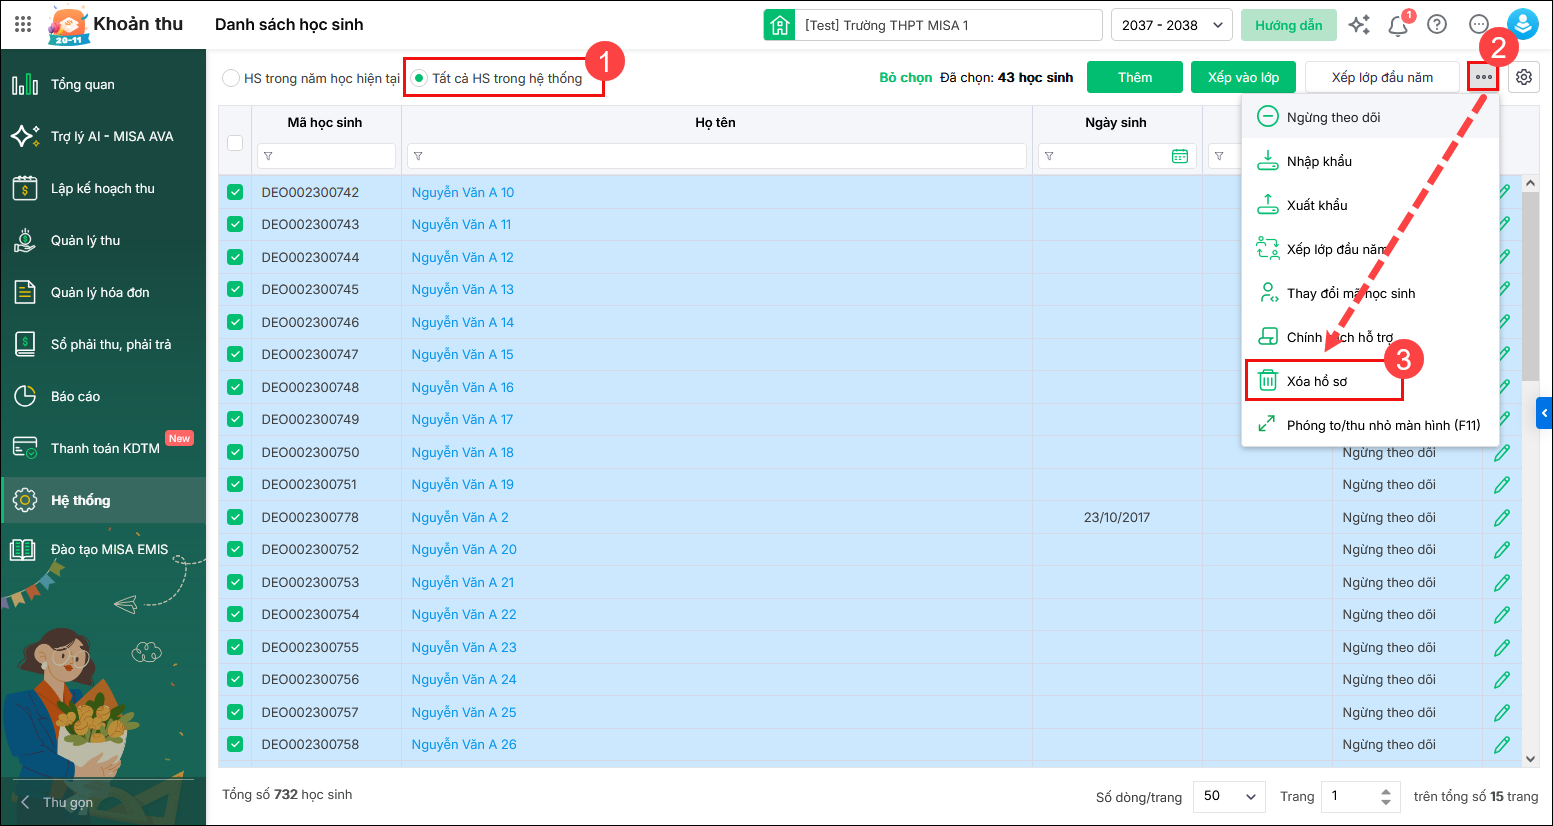The height and width of the screenshot is (826, 1553).
Task: Go to Lập kế hoạch thu
Action: pos(103,188)
